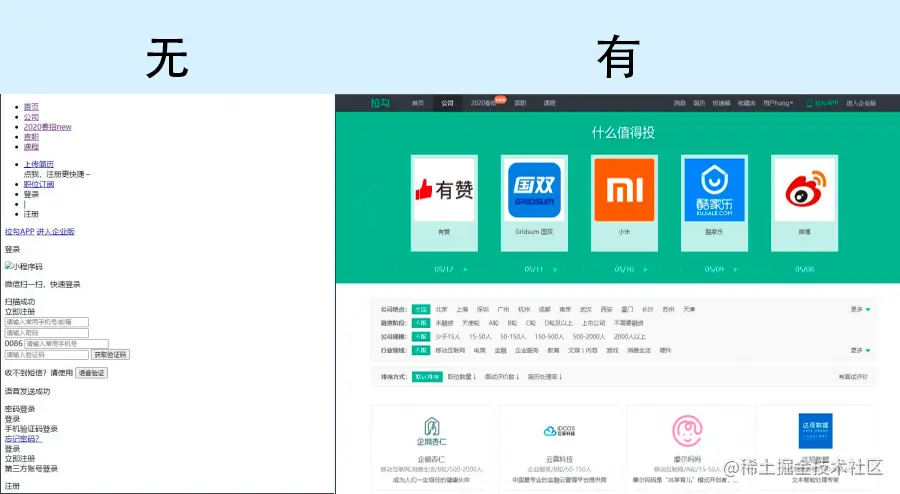Click the 语音验证 button

click(x=91, y=373)
